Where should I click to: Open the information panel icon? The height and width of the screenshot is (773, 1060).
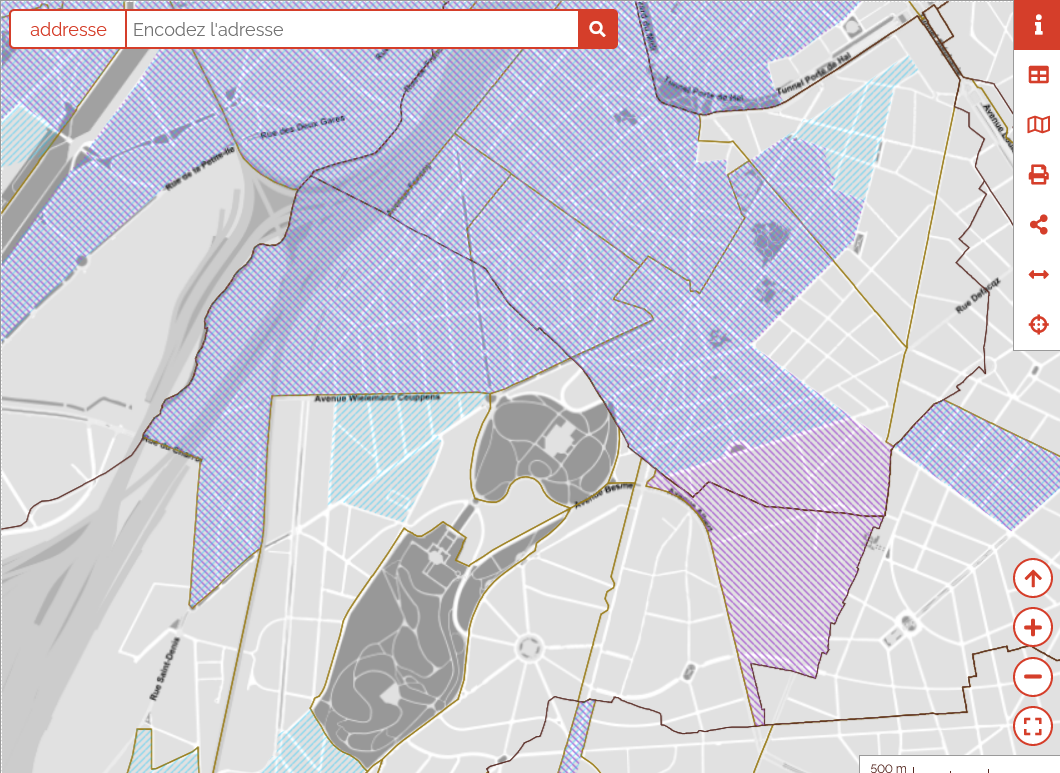1038,25
